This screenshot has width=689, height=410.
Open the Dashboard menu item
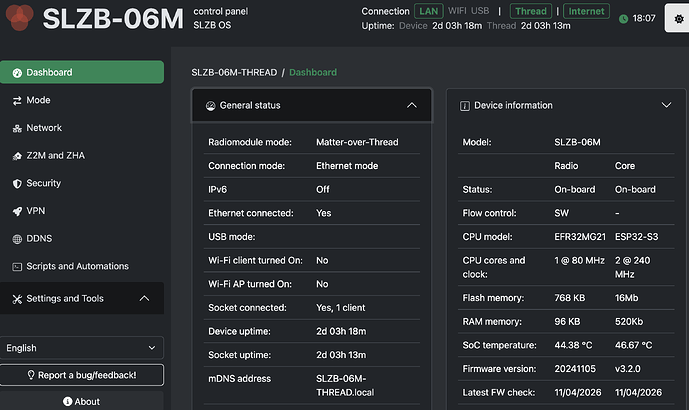[82, 72]
